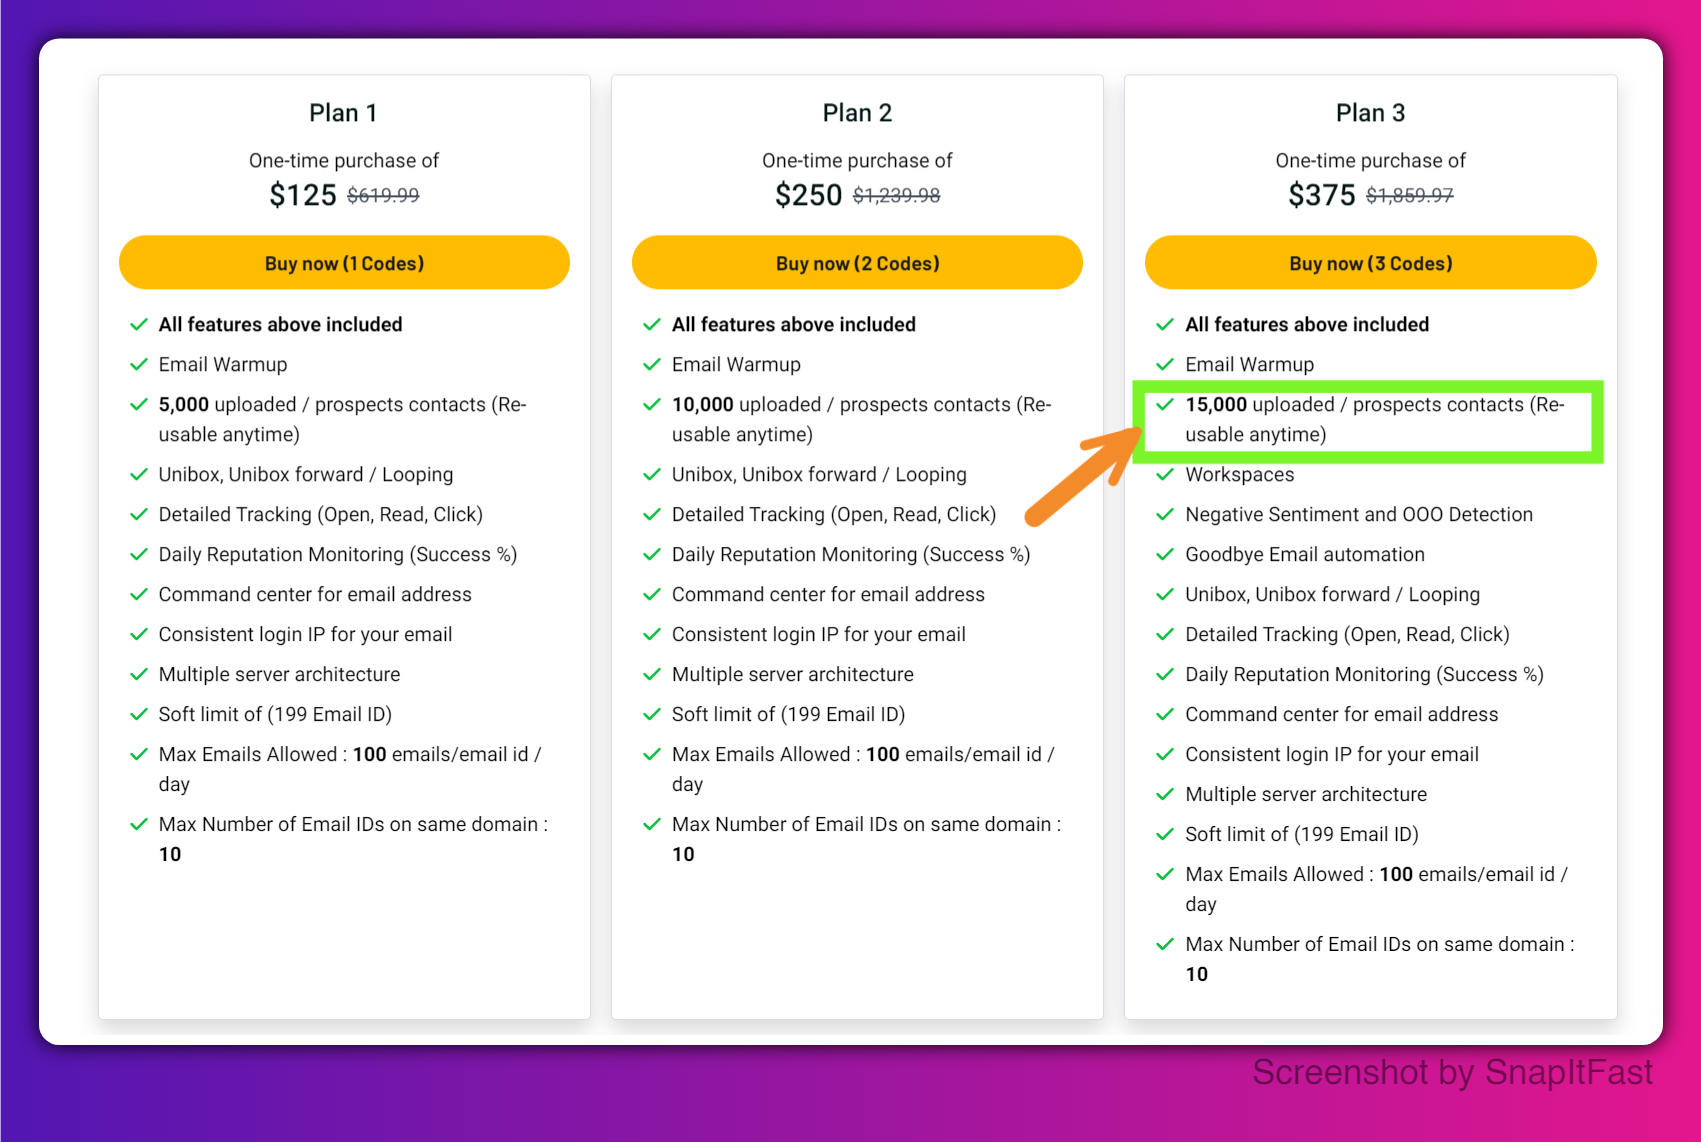
Task: Click checkmark next to Negative Sentiment detection
Action: (x=1165, y=514)
